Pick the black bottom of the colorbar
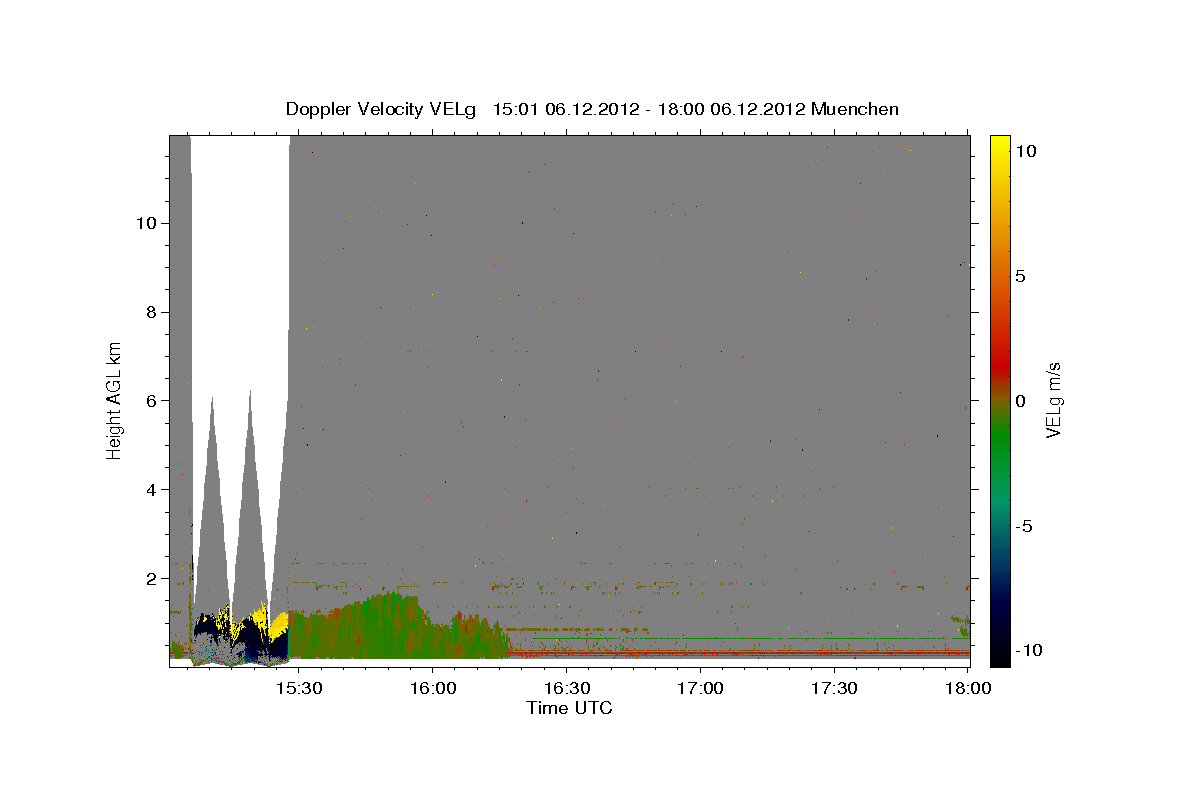This screenshot has width=1200, height=800. point(999,655)
